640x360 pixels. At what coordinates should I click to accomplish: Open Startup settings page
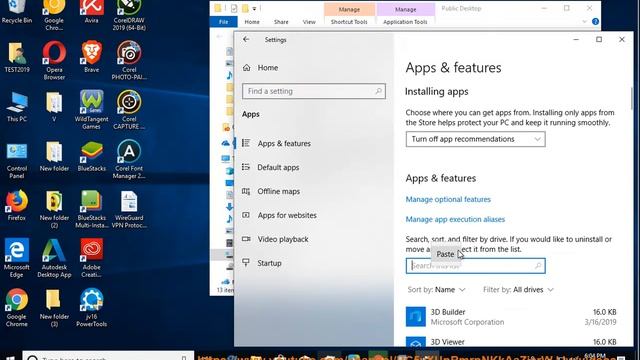coord(269,263)
